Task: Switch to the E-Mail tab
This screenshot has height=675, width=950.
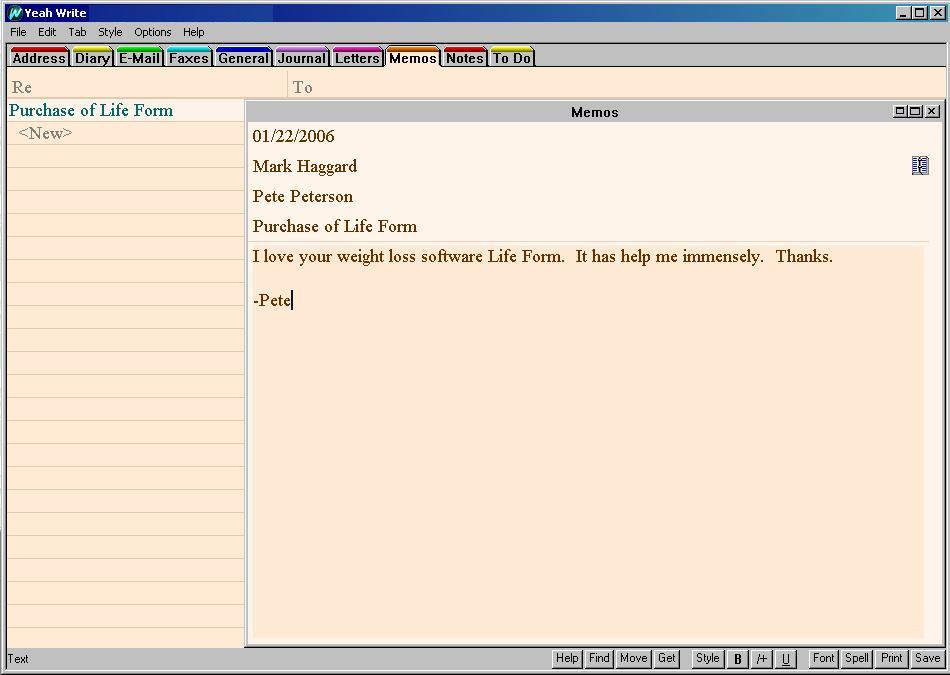Action: pyautogui.click(x=139, y=58)
